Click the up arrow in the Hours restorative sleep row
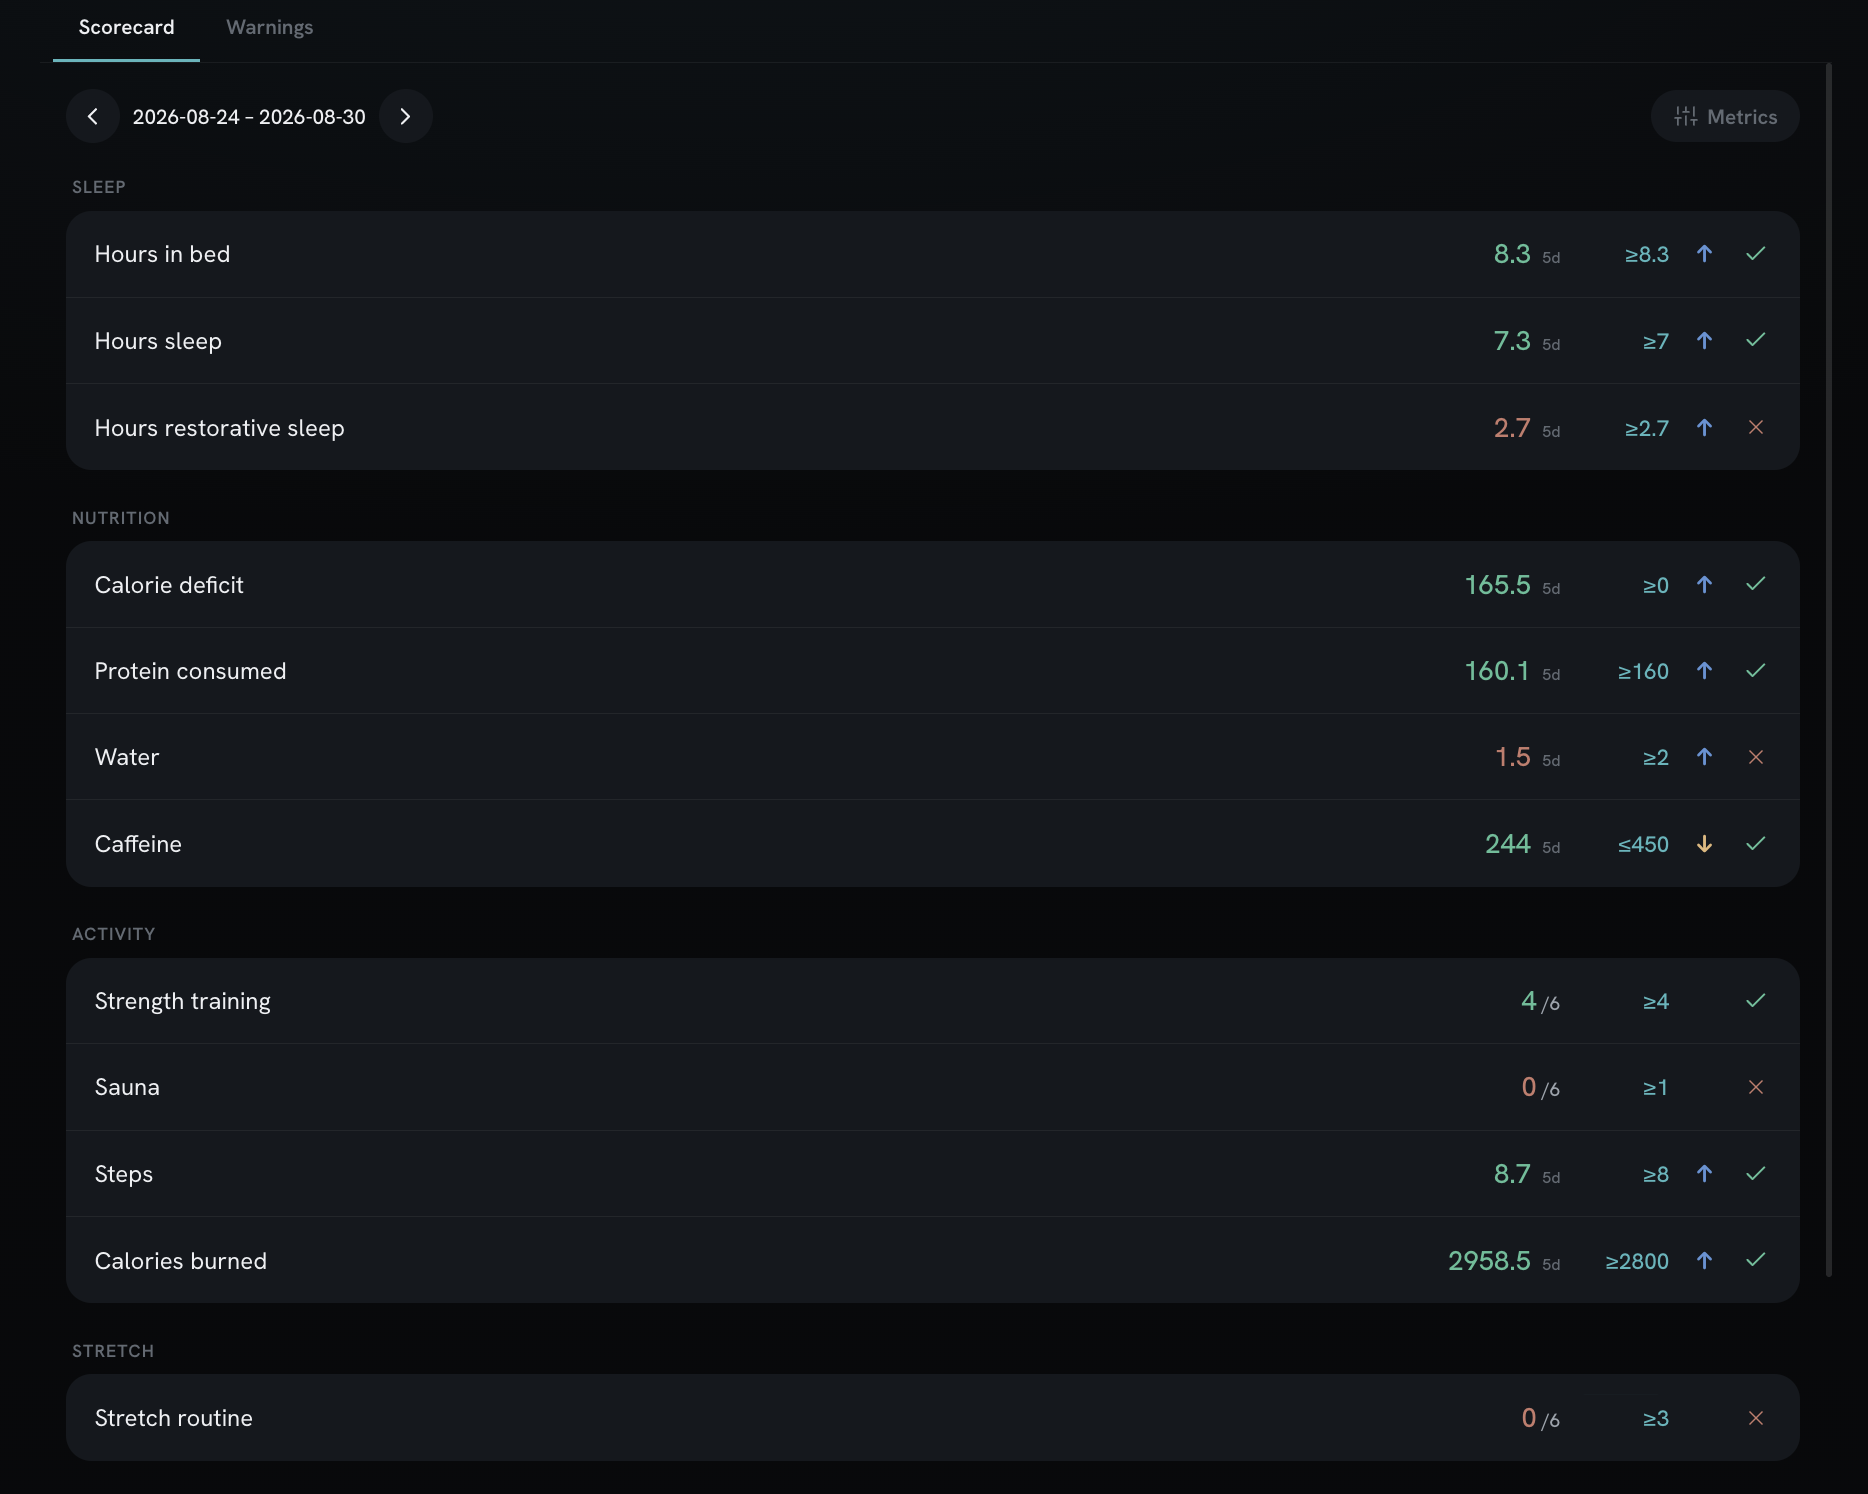Screen dimensions: 1868x1494 coord(1704,427)
